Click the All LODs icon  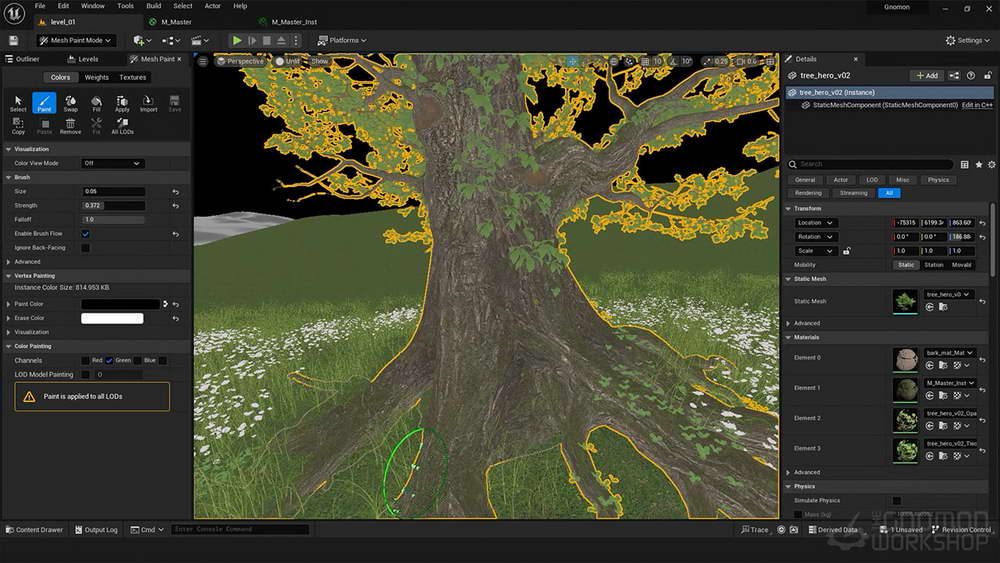pos(122,125)
